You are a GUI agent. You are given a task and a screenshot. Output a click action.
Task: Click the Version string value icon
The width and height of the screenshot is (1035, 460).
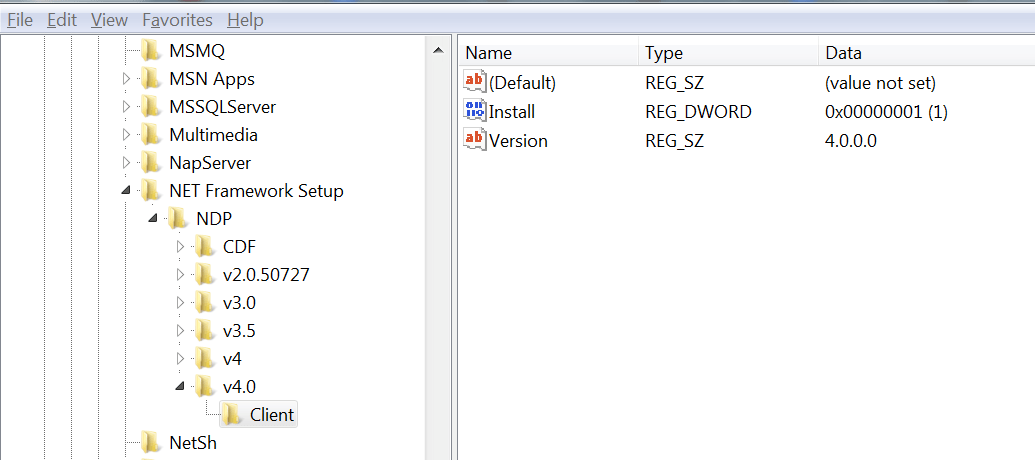click(474, 141)
